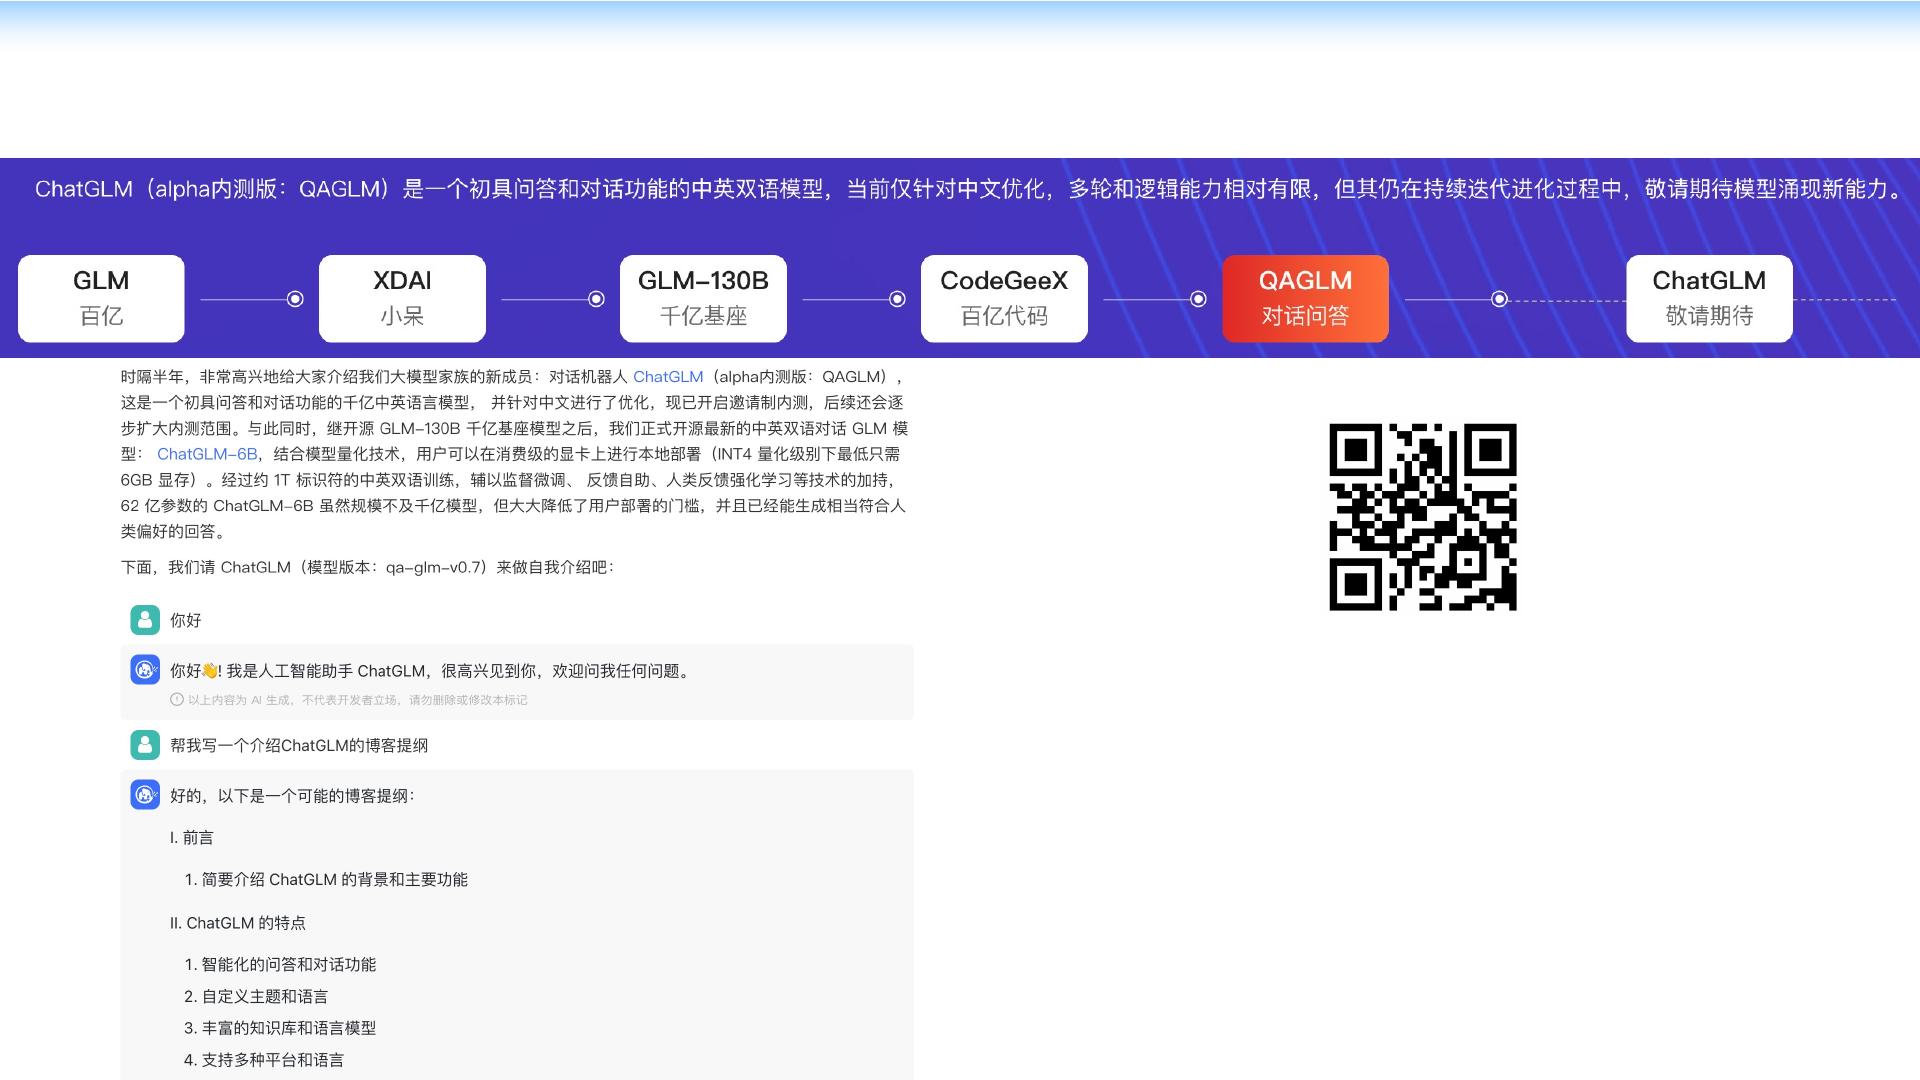Click the info icon before AI disclaimer
The image size is (1920, 1080).
coord(177,700)
